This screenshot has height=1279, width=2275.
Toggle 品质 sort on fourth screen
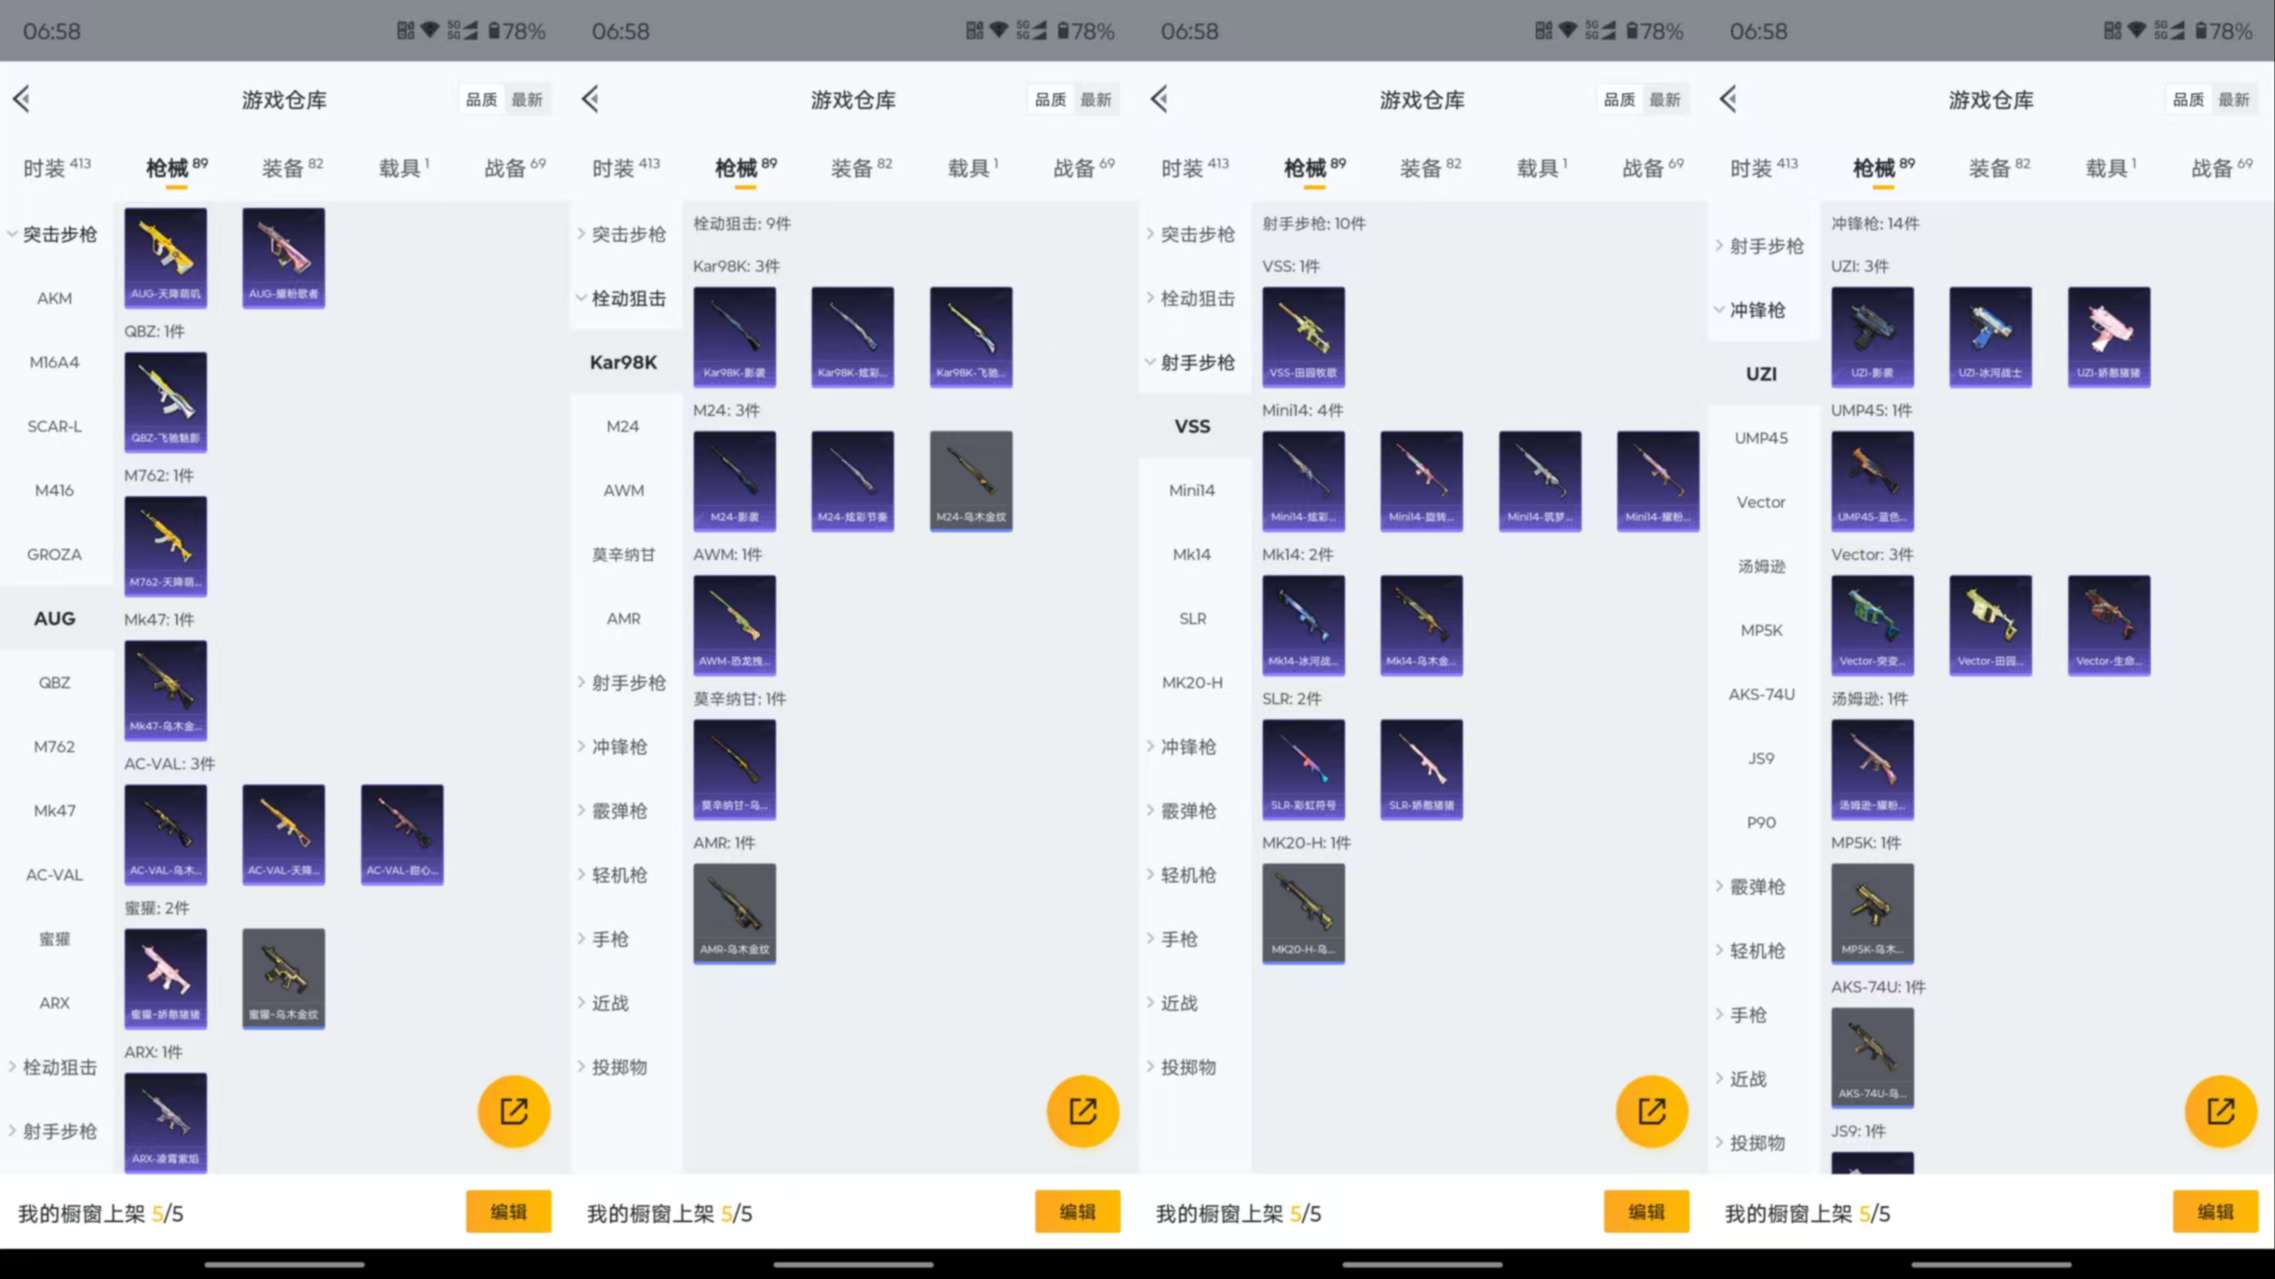click(x=2187, y=99)
